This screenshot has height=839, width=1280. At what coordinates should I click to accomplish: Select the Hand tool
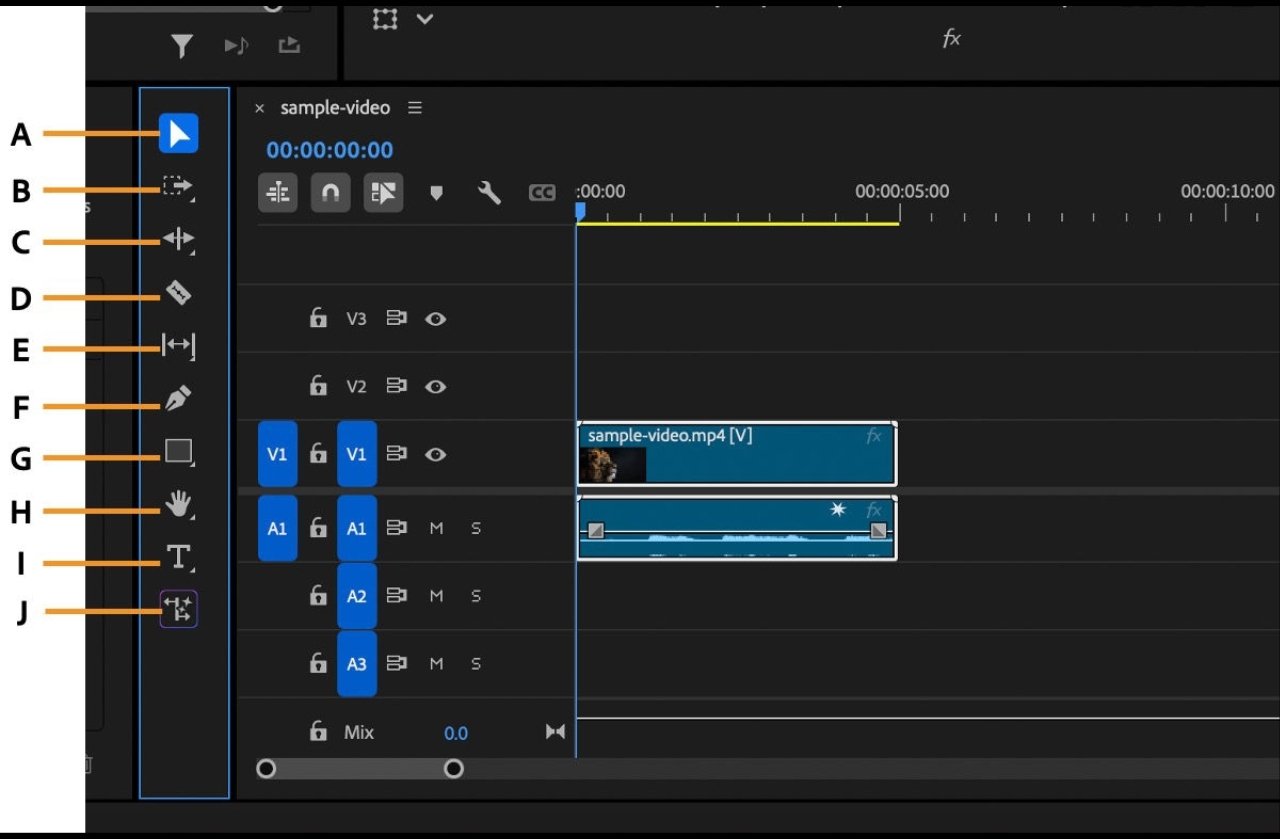178,505
